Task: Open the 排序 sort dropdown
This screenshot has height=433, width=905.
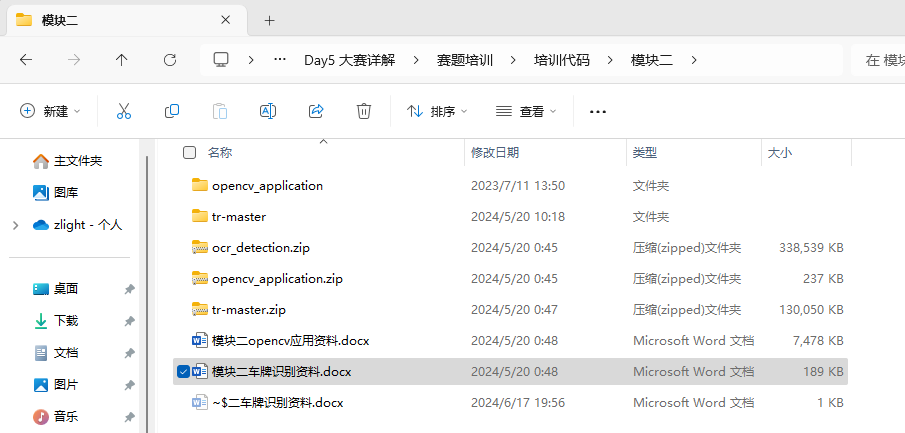Action: pos(436,111)
